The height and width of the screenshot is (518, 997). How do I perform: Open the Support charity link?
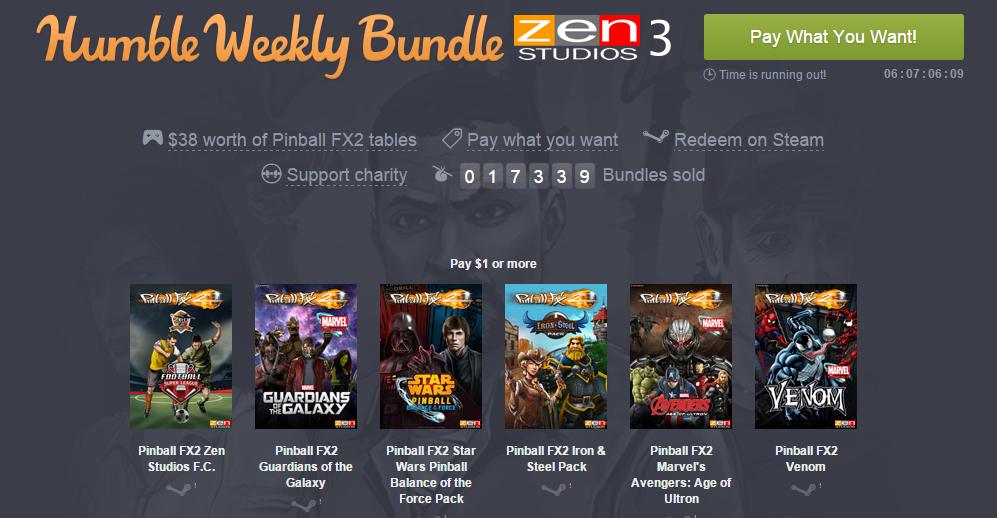347,175
